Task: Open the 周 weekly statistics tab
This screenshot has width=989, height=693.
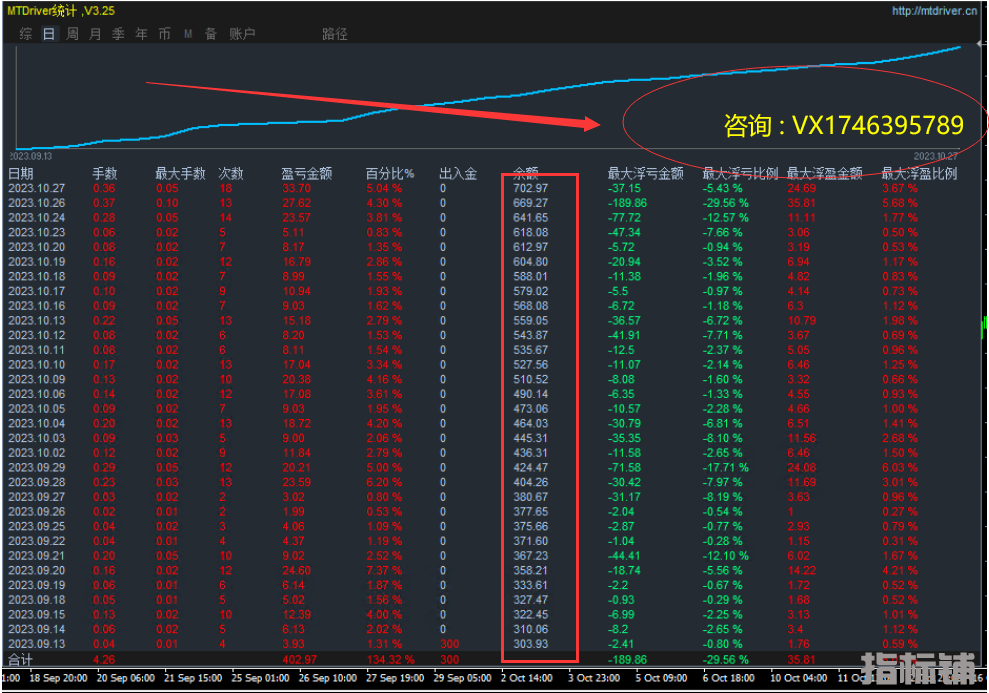Action: coord(73,34)
